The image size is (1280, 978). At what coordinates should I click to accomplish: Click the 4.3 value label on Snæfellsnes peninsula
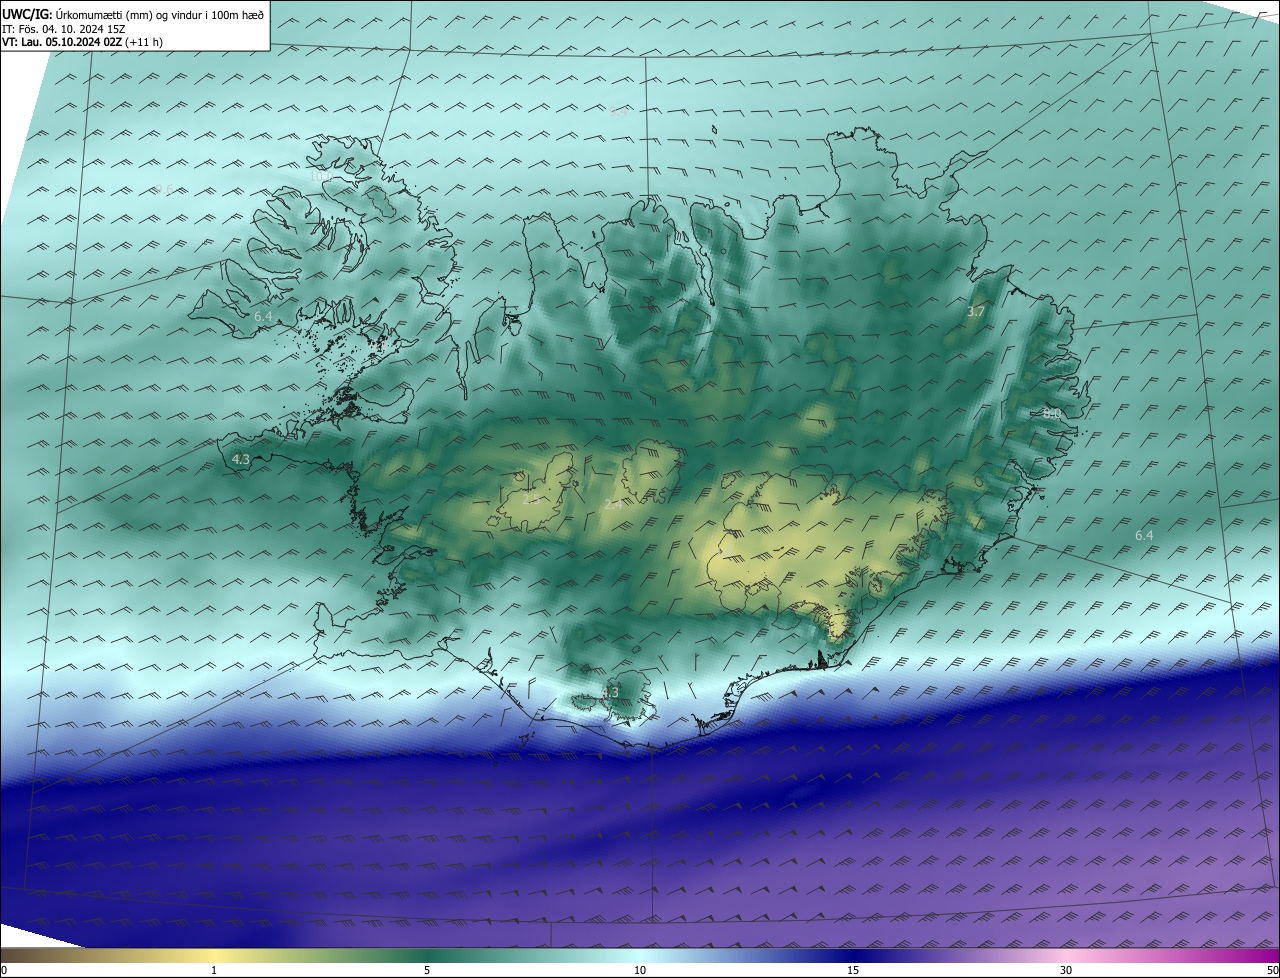pyautogui.click(x=241, y=459)
